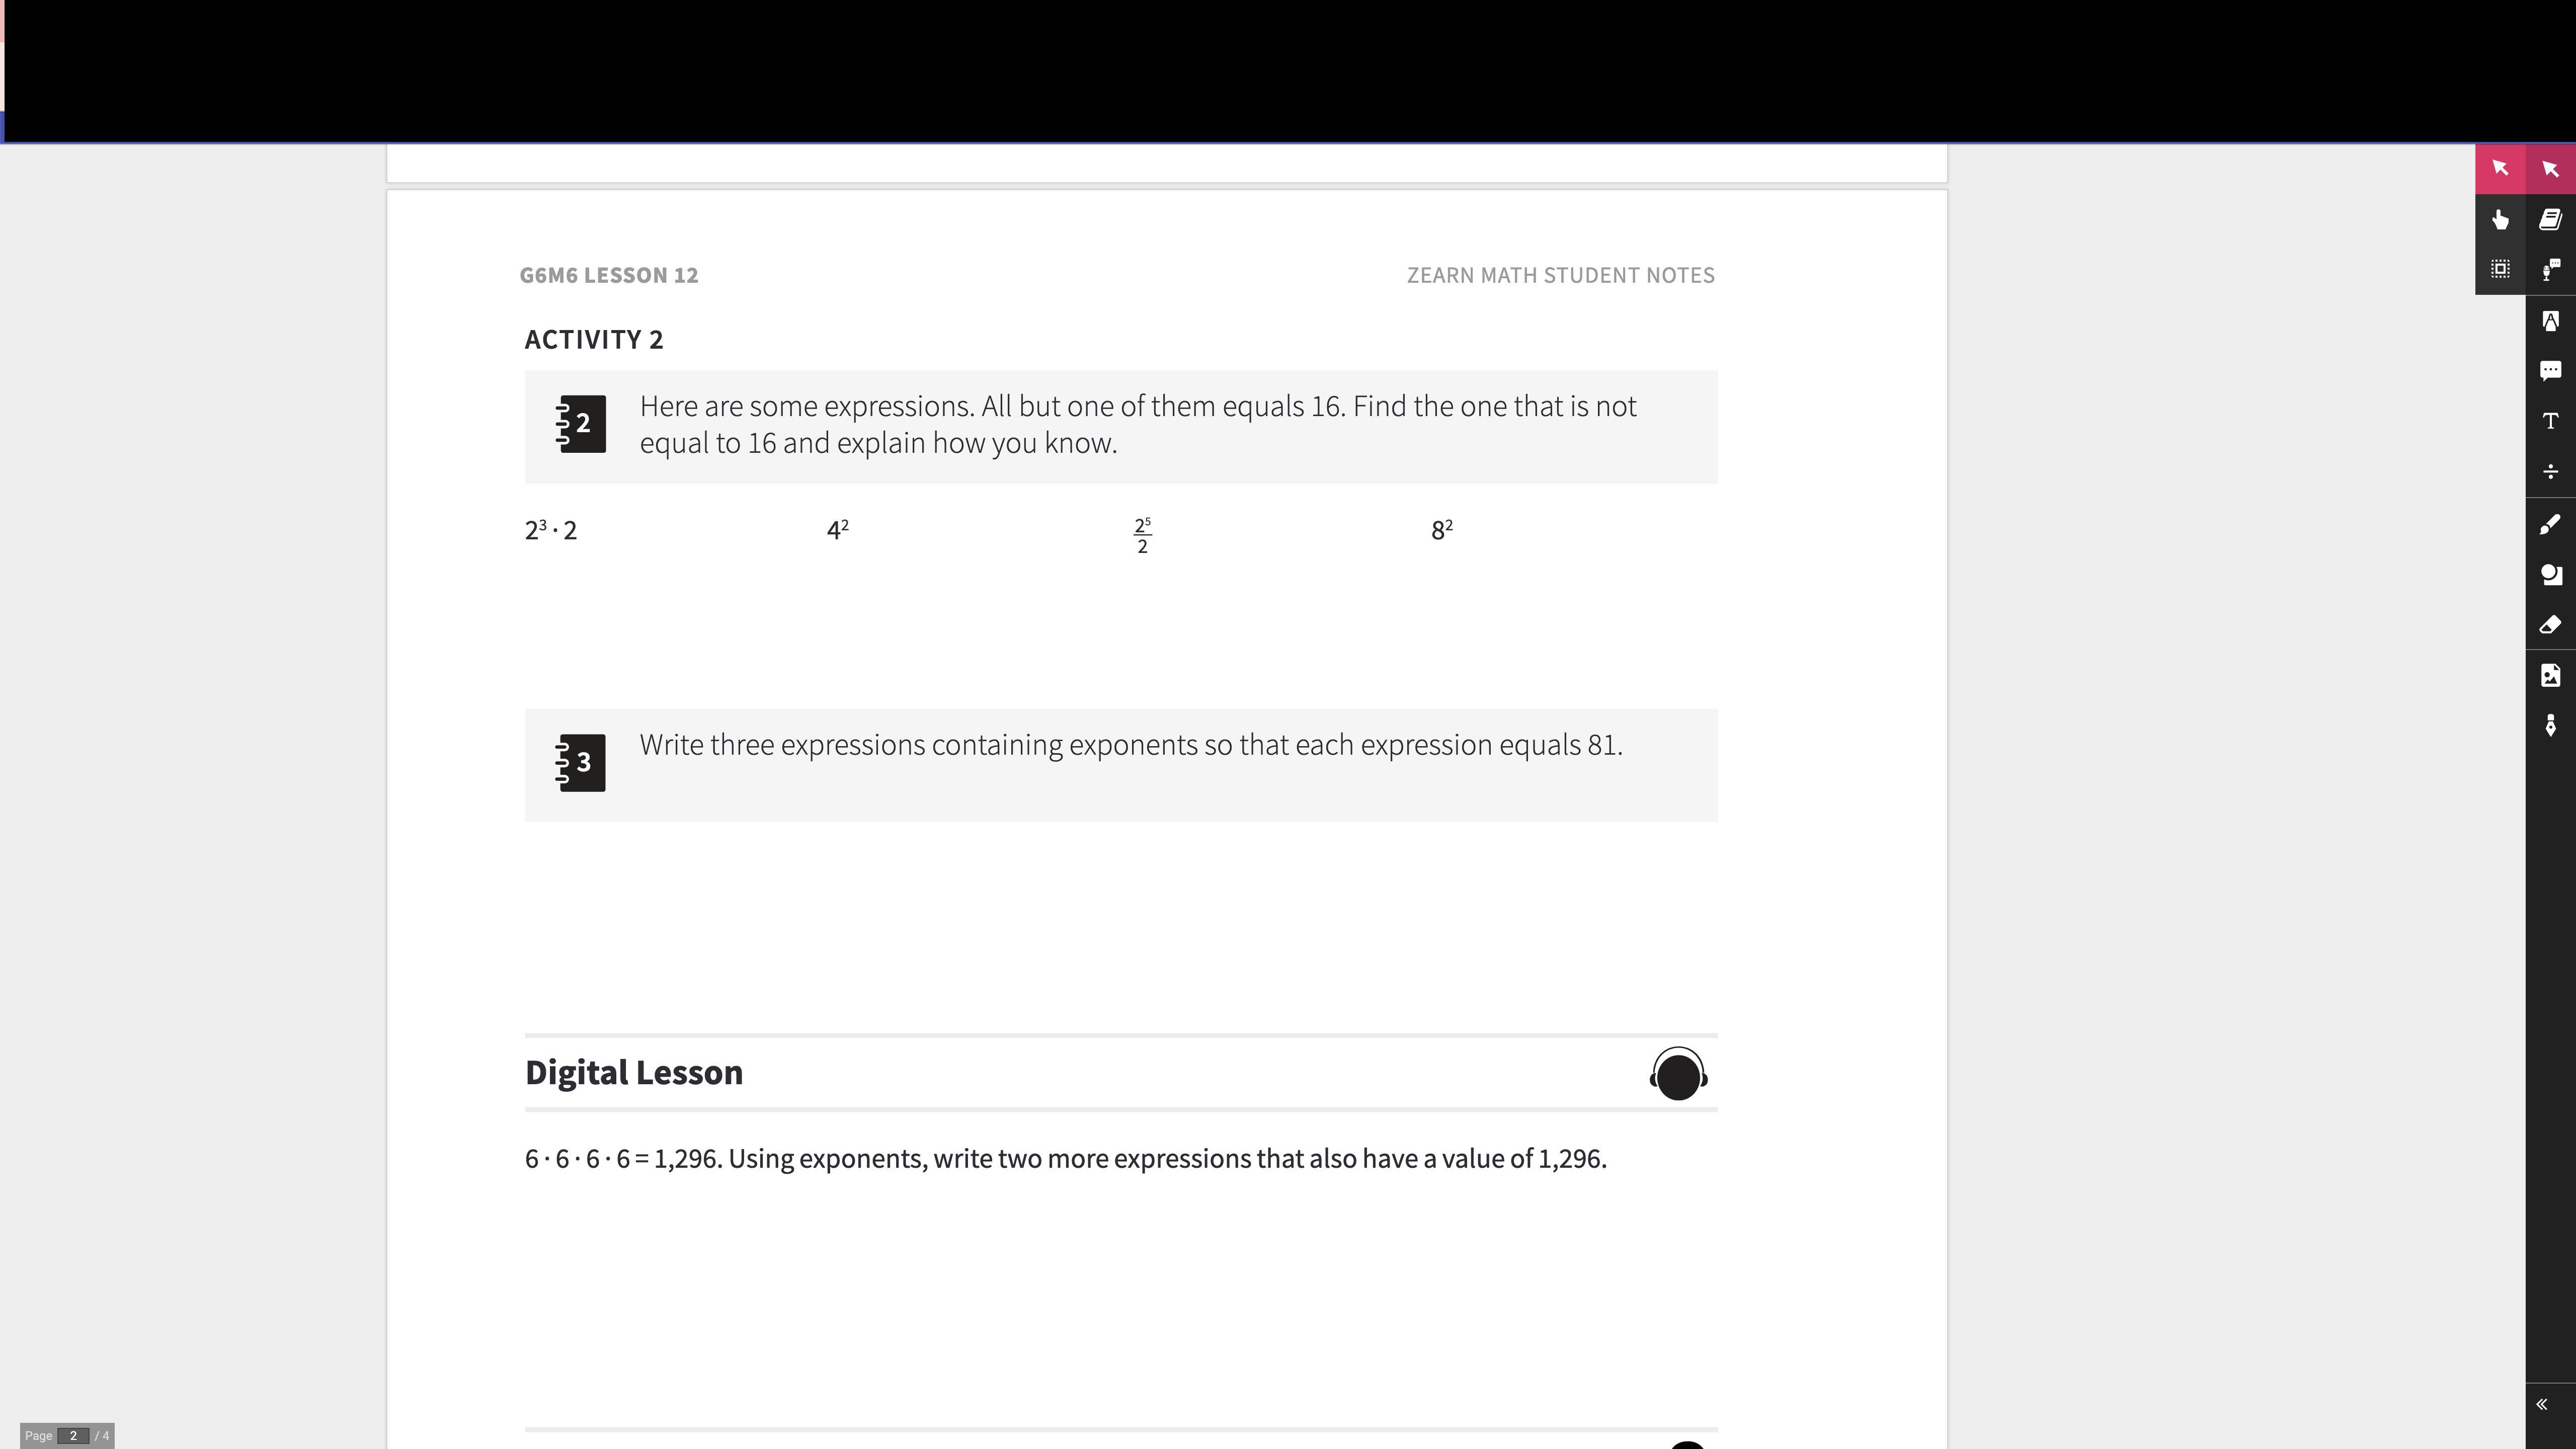Screen dimensions: 2576x1449
Task: Select the hand pan tool
Action: (2500, 219)
